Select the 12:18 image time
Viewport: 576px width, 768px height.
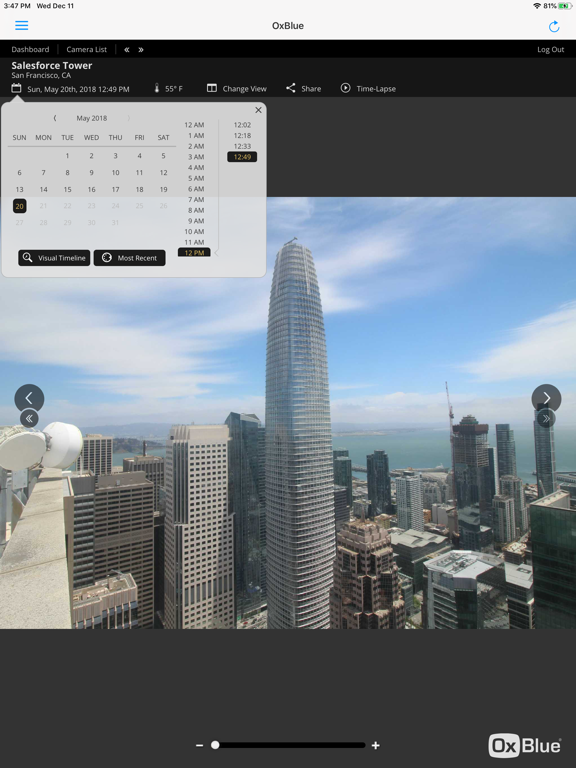(242, 136)
